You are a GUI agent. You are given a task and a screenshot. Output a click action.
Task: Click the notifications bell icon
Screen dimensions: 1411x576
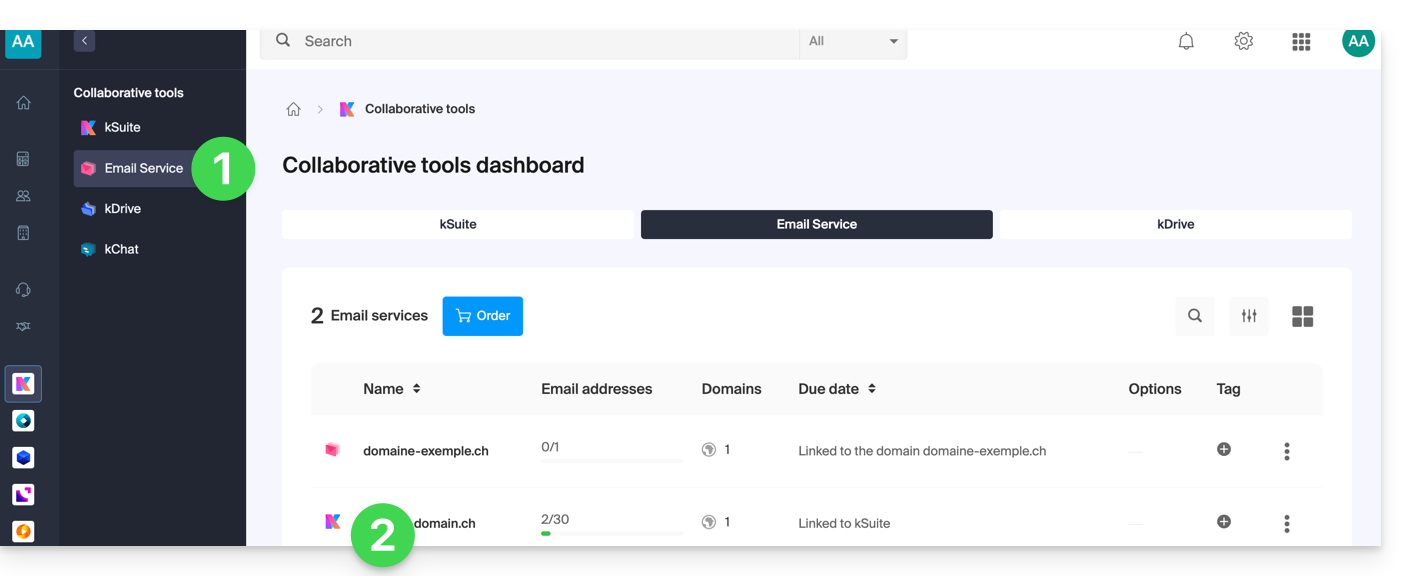tap(1186, 41)
